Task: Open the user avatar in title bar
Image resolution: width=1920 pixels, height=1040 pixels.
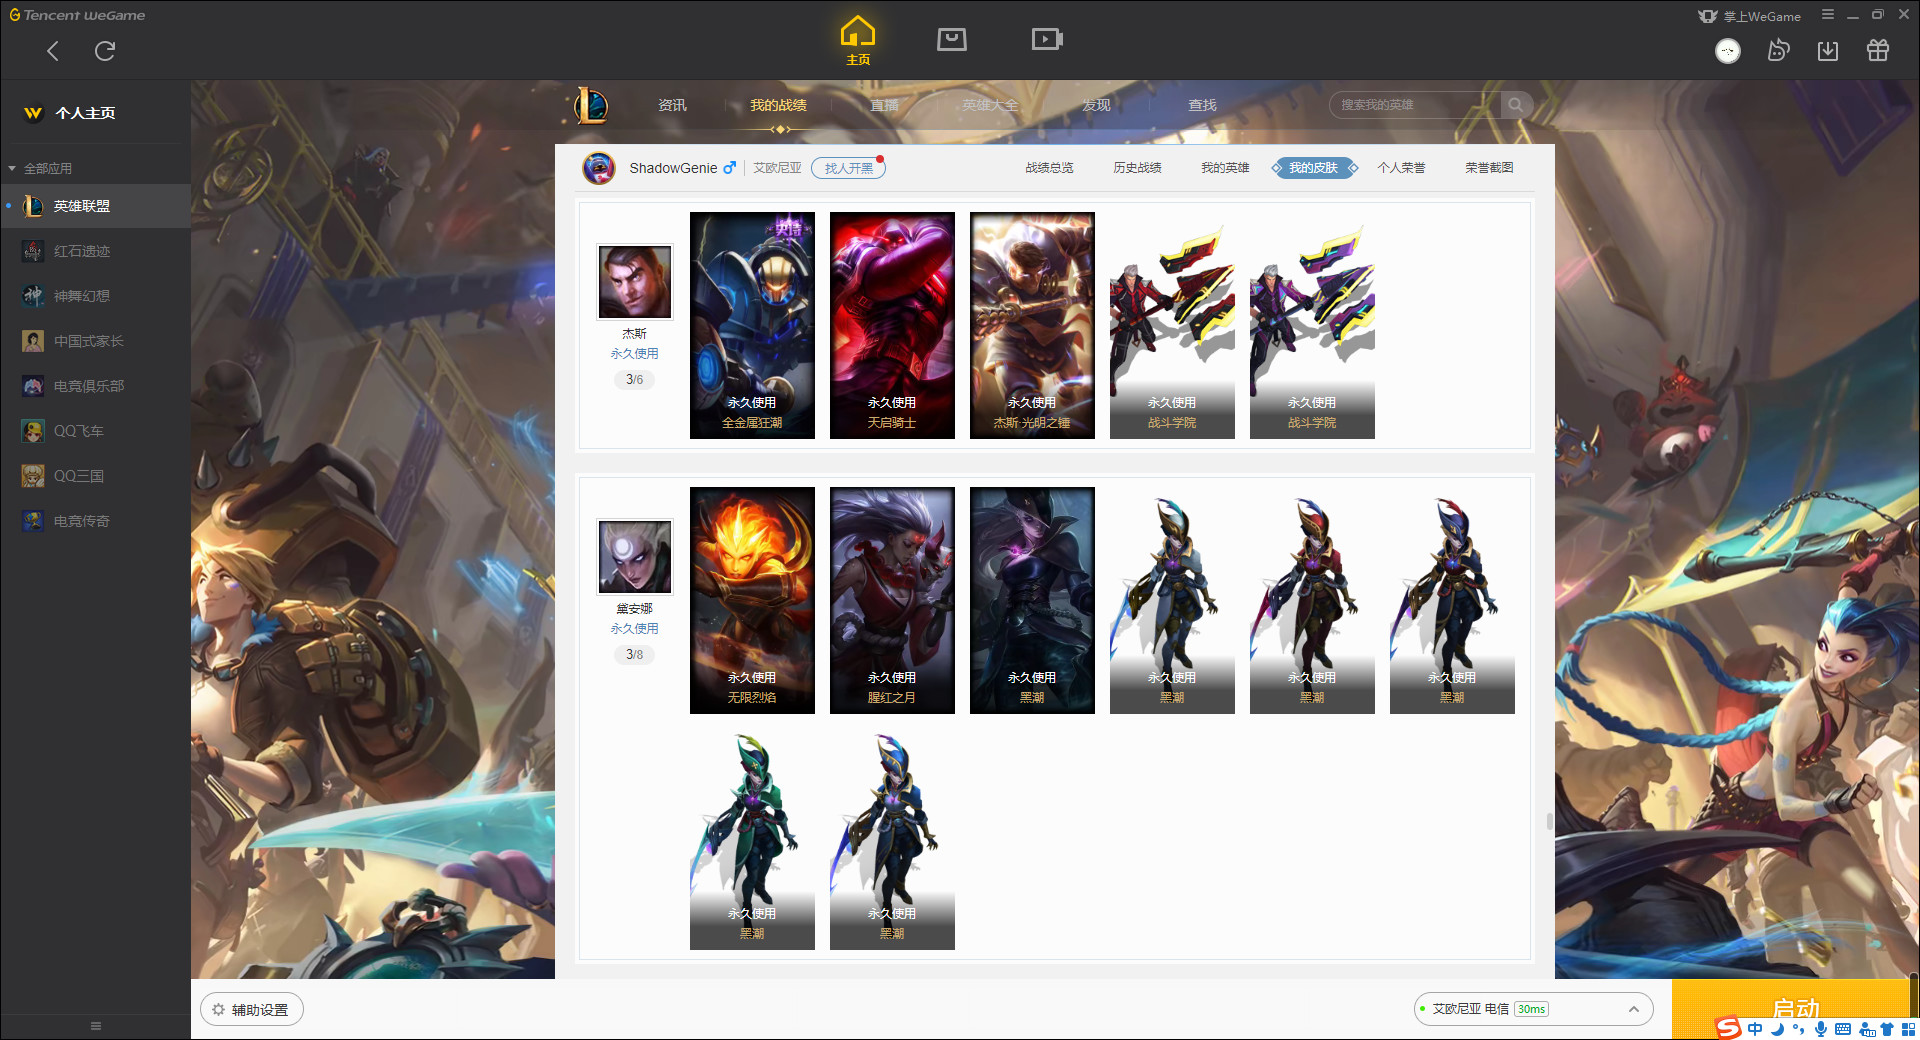Action: (x=1728, y=51)
